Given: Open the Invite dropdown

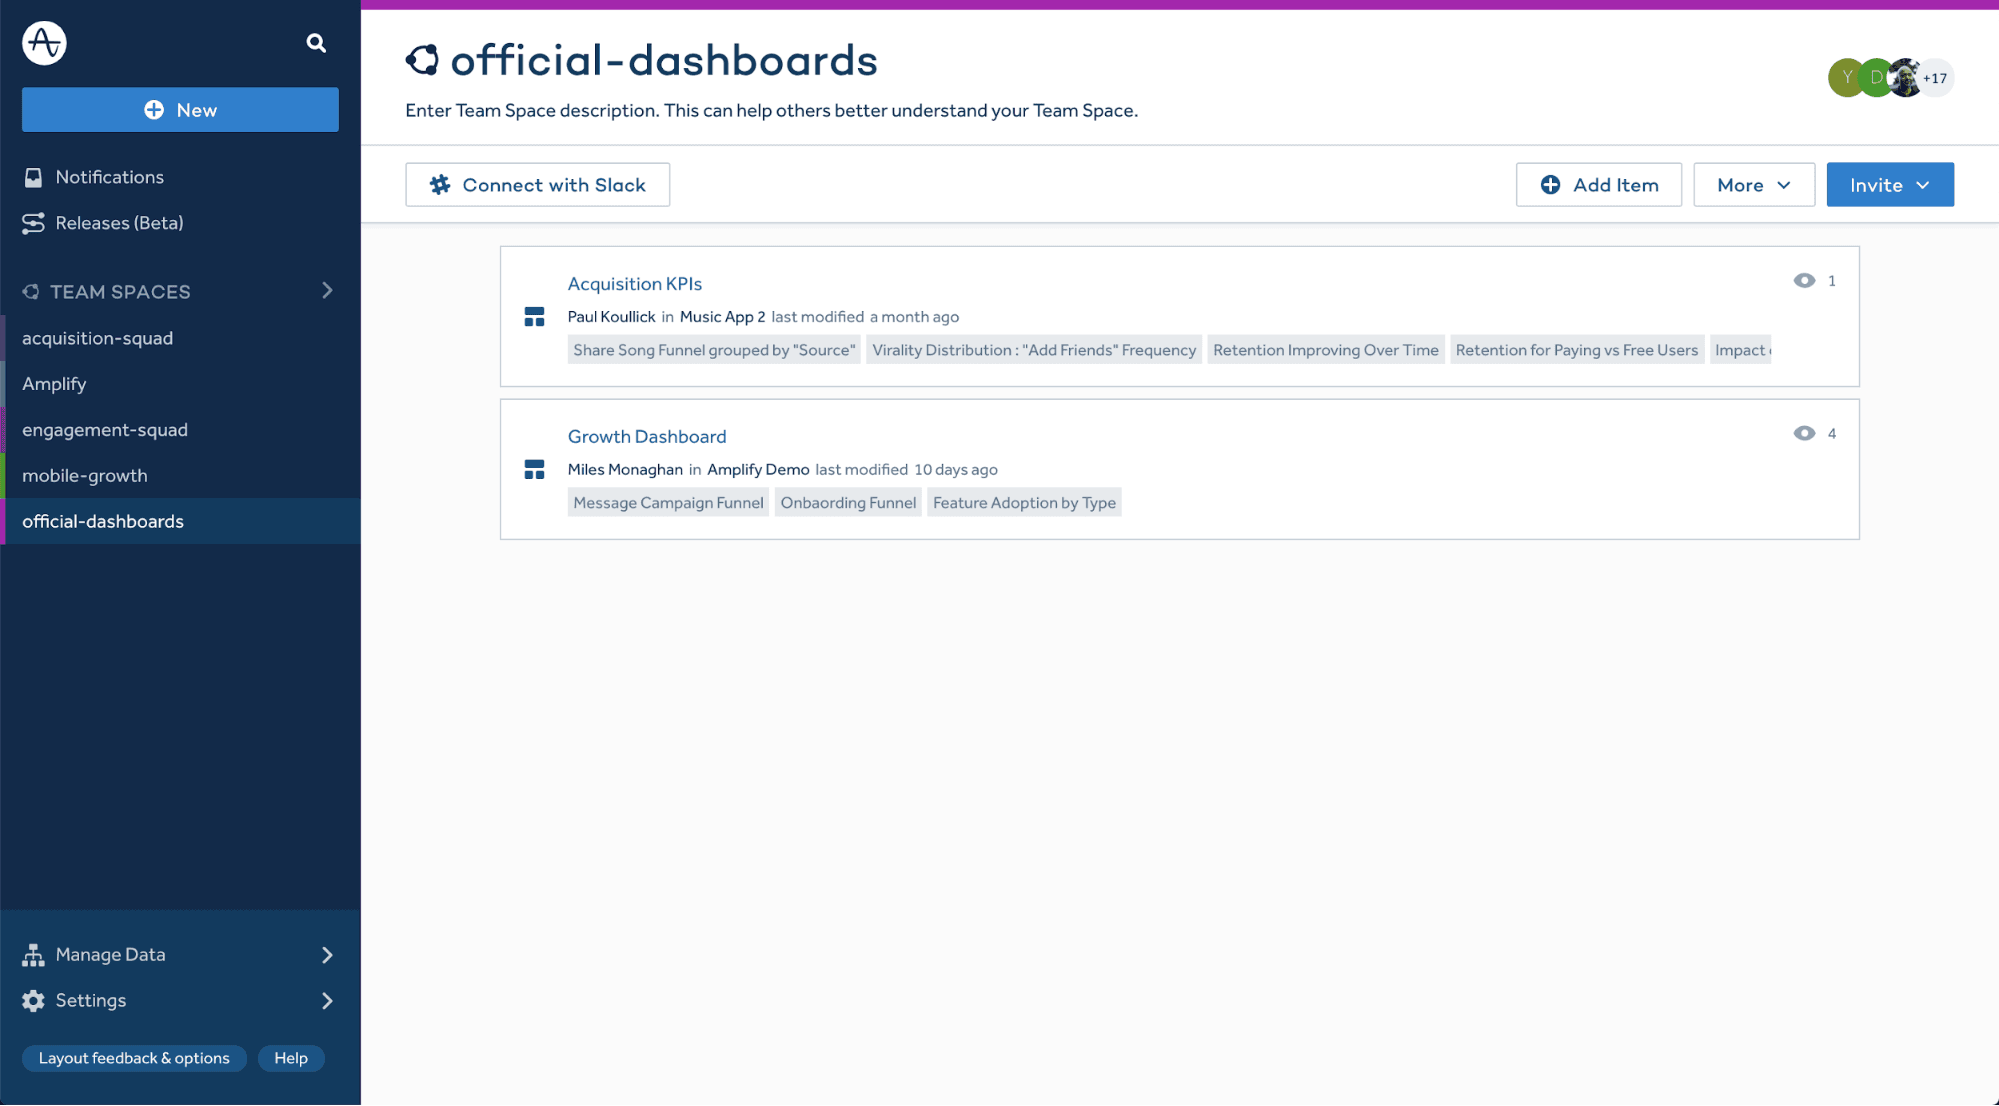Looking at the screenshot, I should pos(1889,184).
